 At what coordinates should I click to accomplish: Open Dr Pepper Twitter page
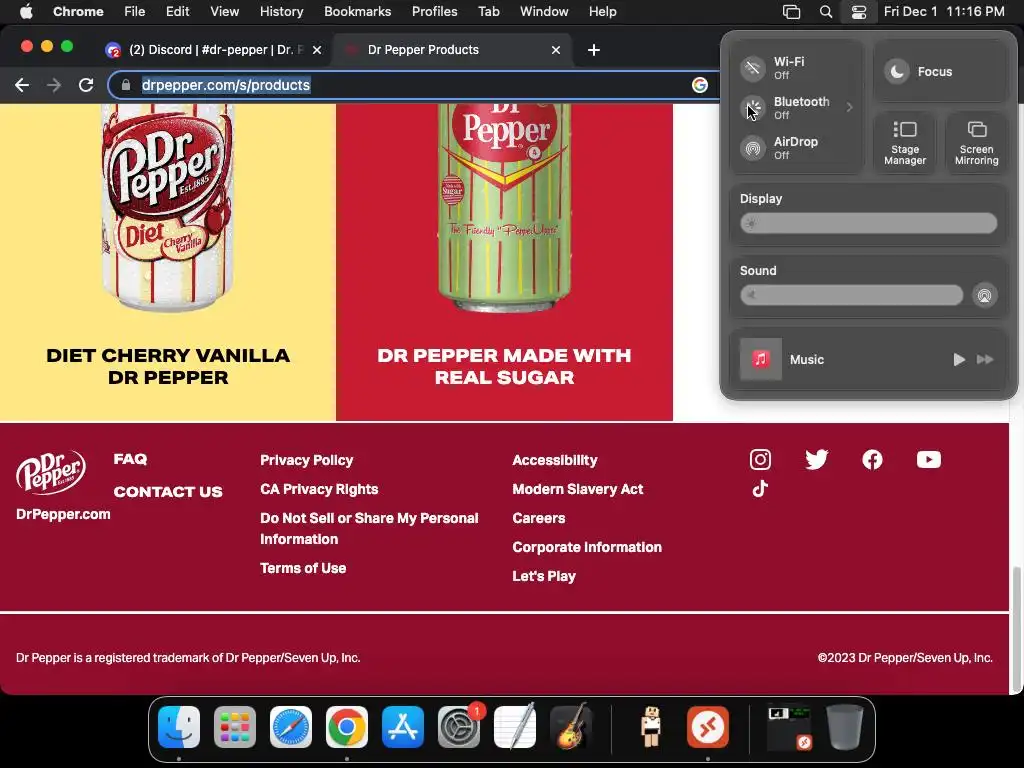816,460
